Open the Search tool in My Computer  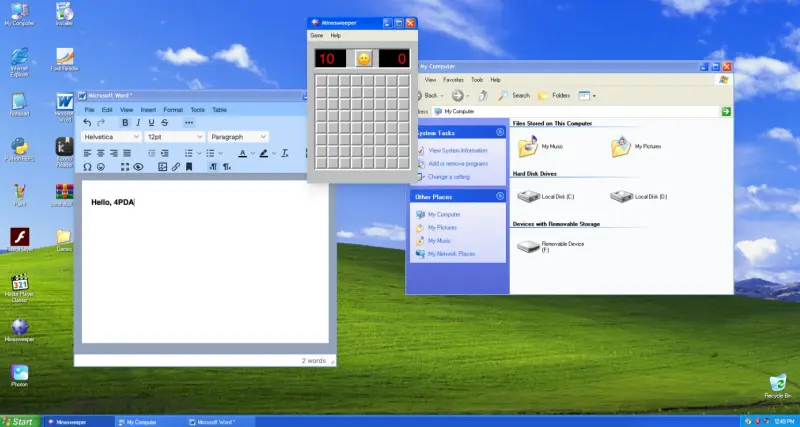[x=515, y=96]
